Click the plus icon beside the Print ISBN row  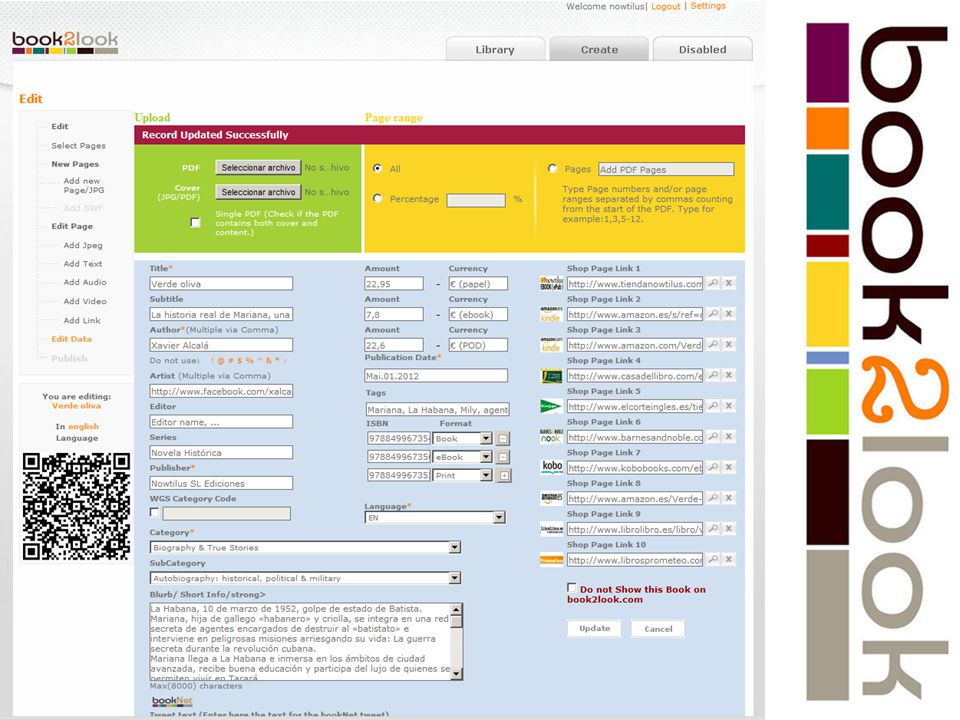click(503, 476)
